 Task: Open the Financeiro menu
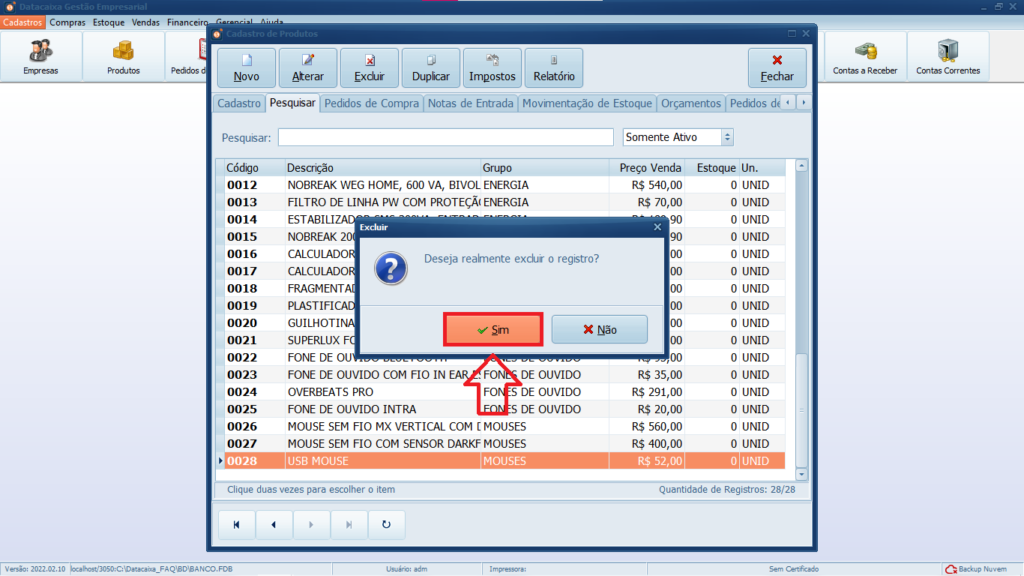pyautogui.click(x=187, y=21)
